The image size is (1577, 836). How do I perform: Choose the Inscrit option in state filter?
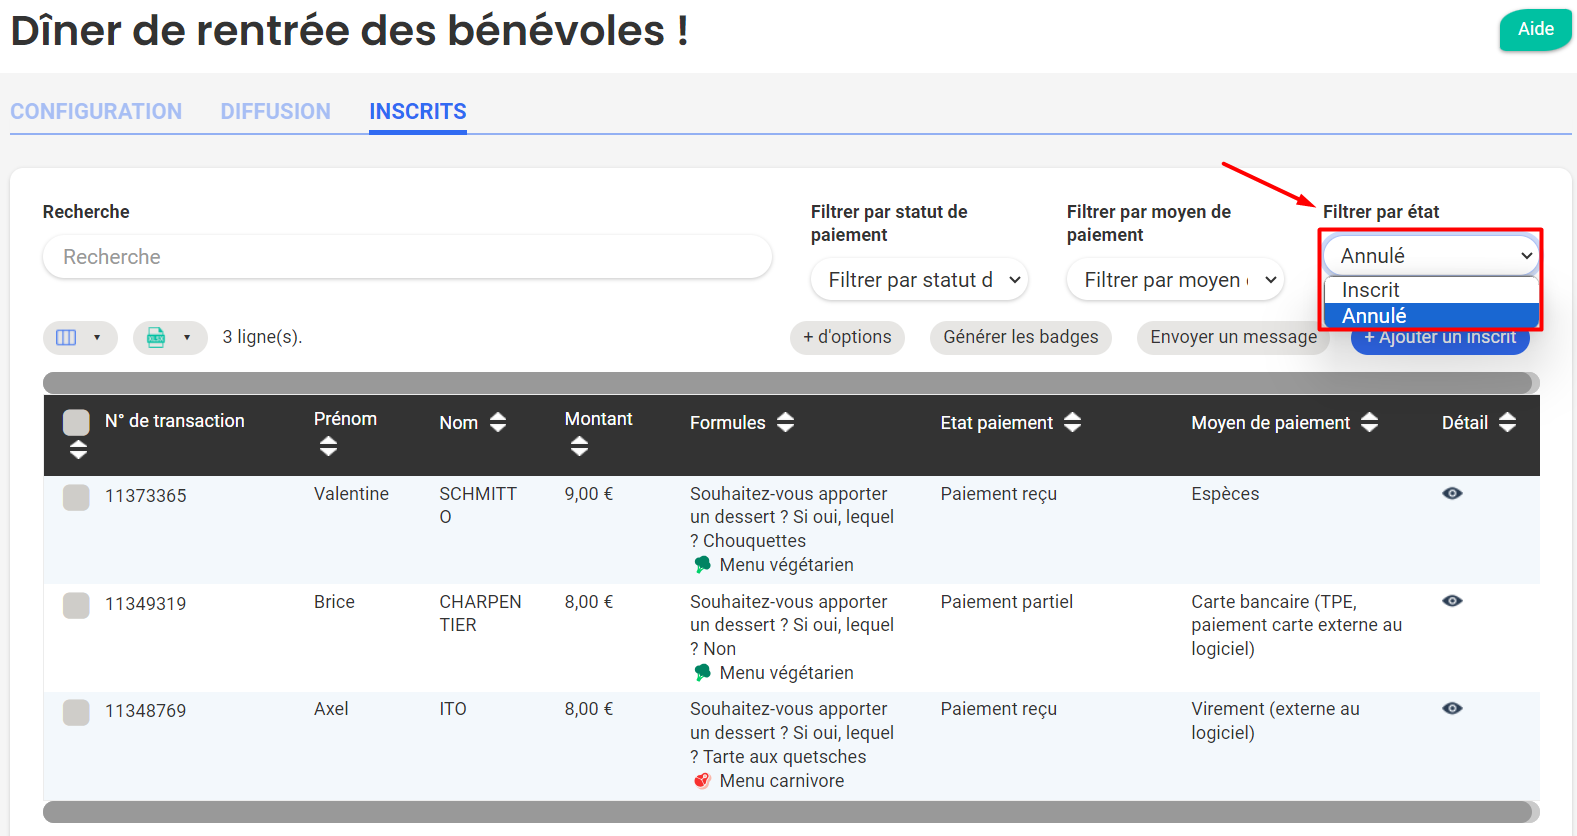click(1371, 290)
